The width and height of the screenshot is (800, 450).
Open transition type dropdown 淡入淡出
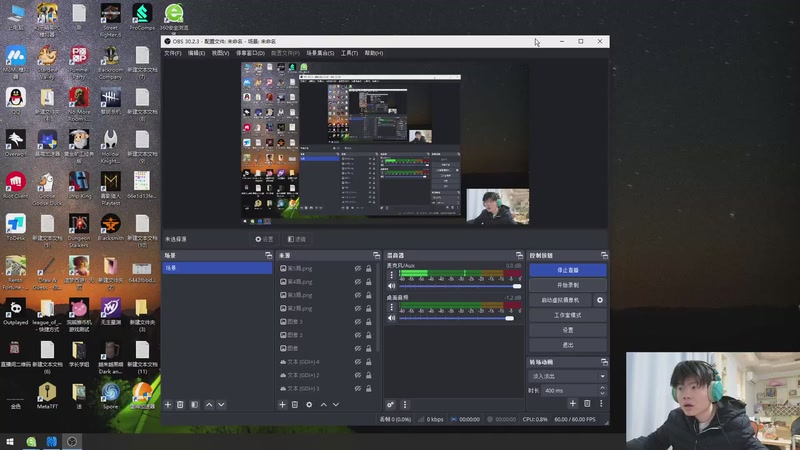(x=567, y=376)
